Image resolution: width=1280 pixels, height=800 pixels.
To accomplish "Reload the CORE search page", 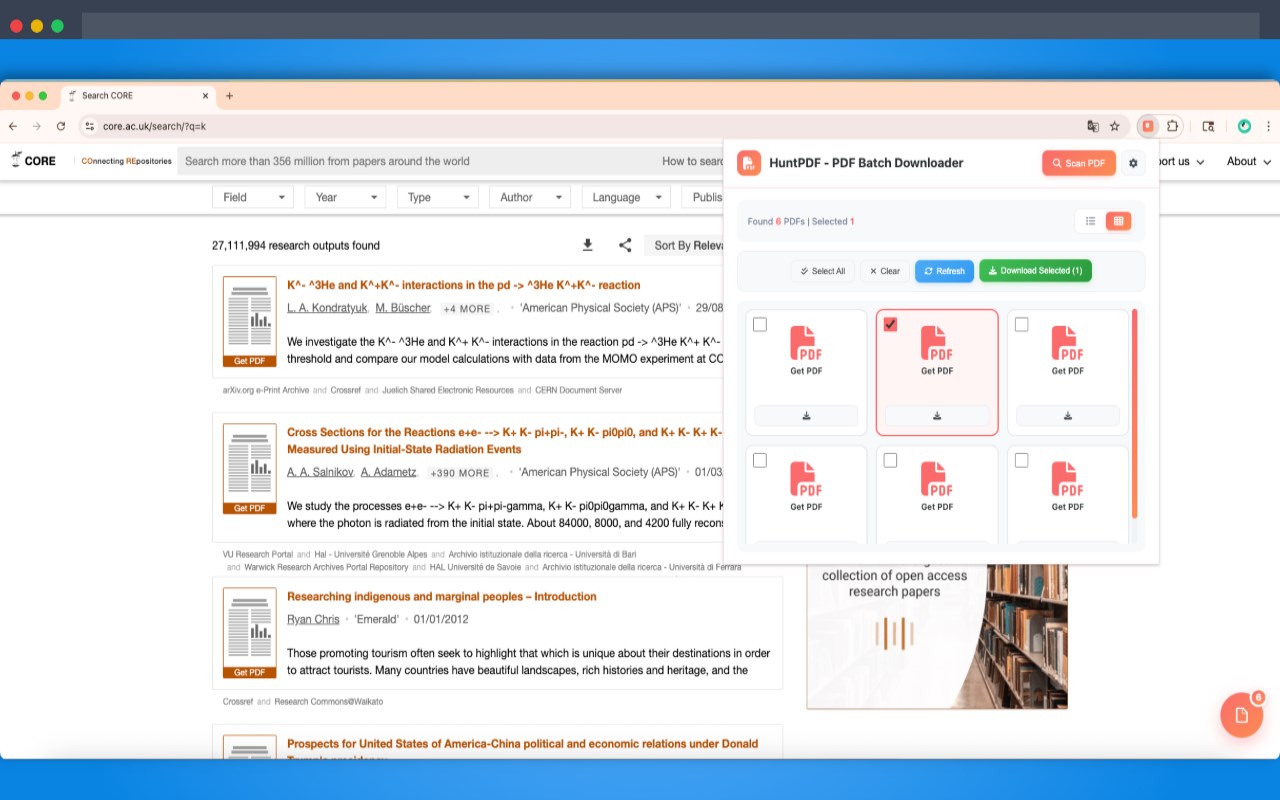I will (61, 126).
